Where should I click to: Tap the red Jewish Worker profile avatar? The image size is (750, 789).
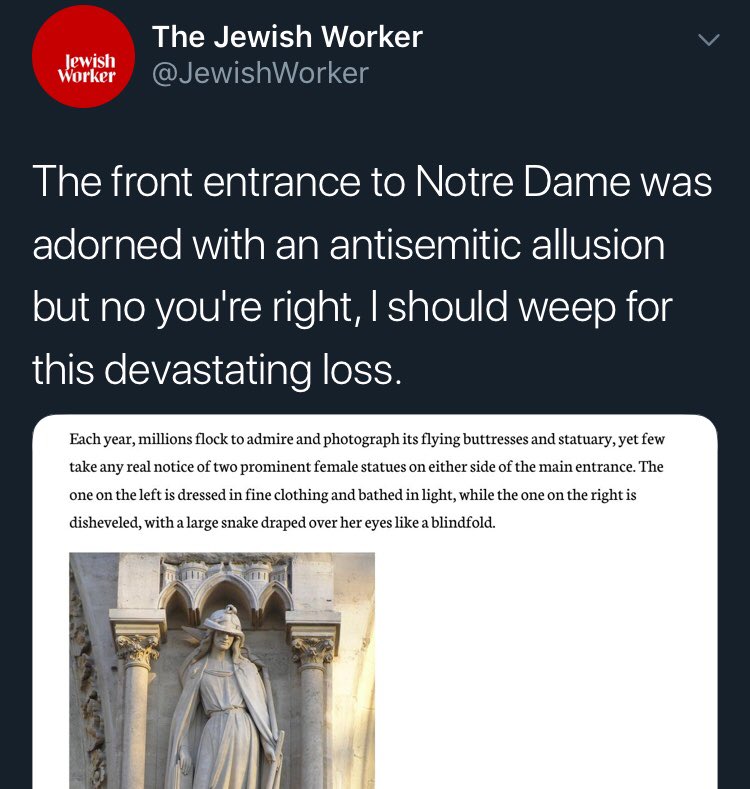(84, 57)
